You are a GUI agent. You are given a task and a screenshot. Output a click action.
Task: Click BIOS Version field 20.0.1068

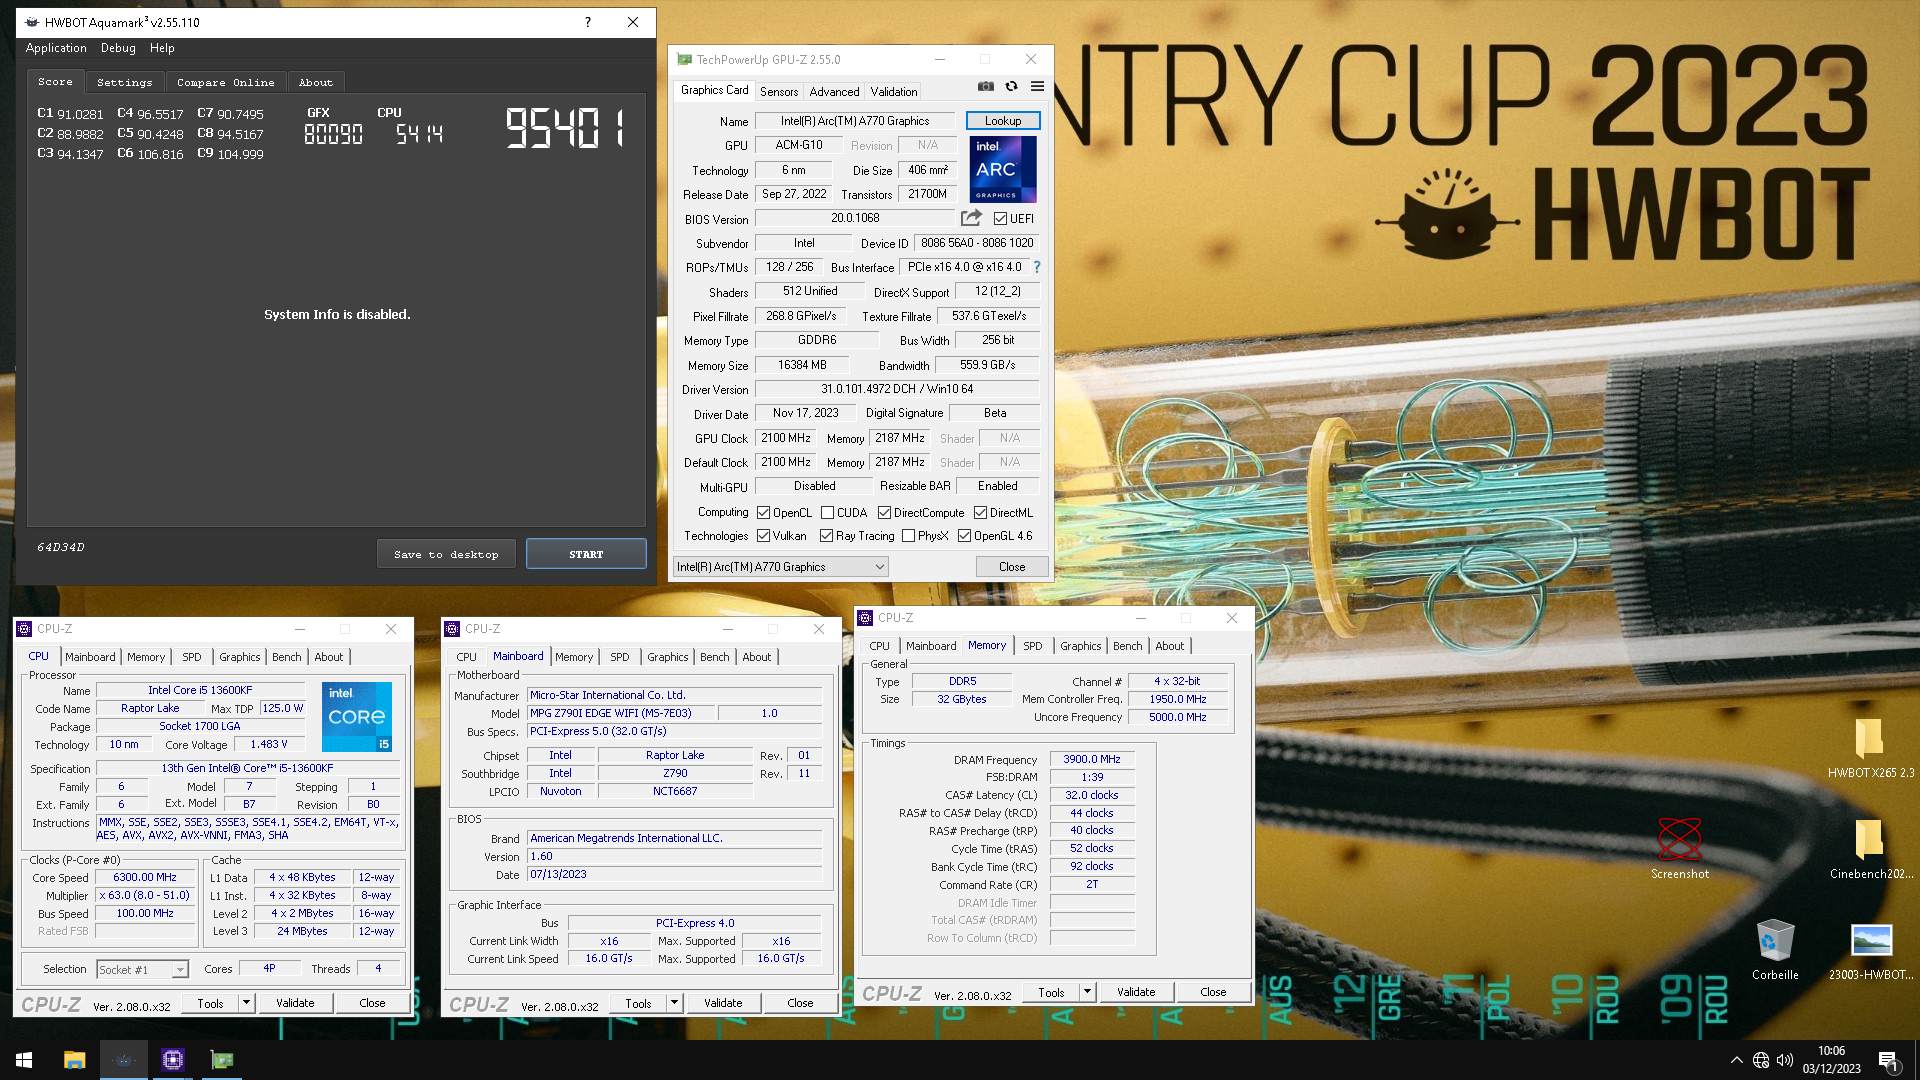coord(855,218)
